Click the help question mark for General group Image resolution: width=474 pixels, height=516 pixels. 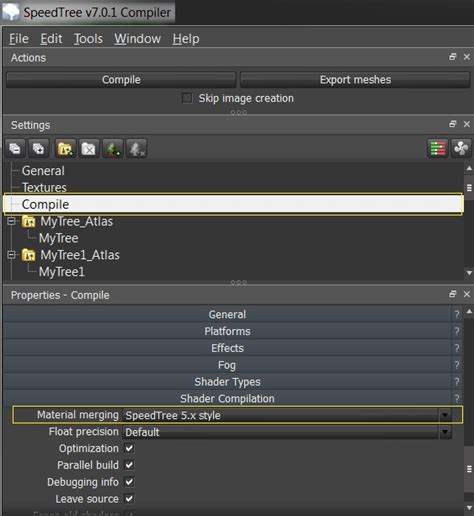click(457, 314)
